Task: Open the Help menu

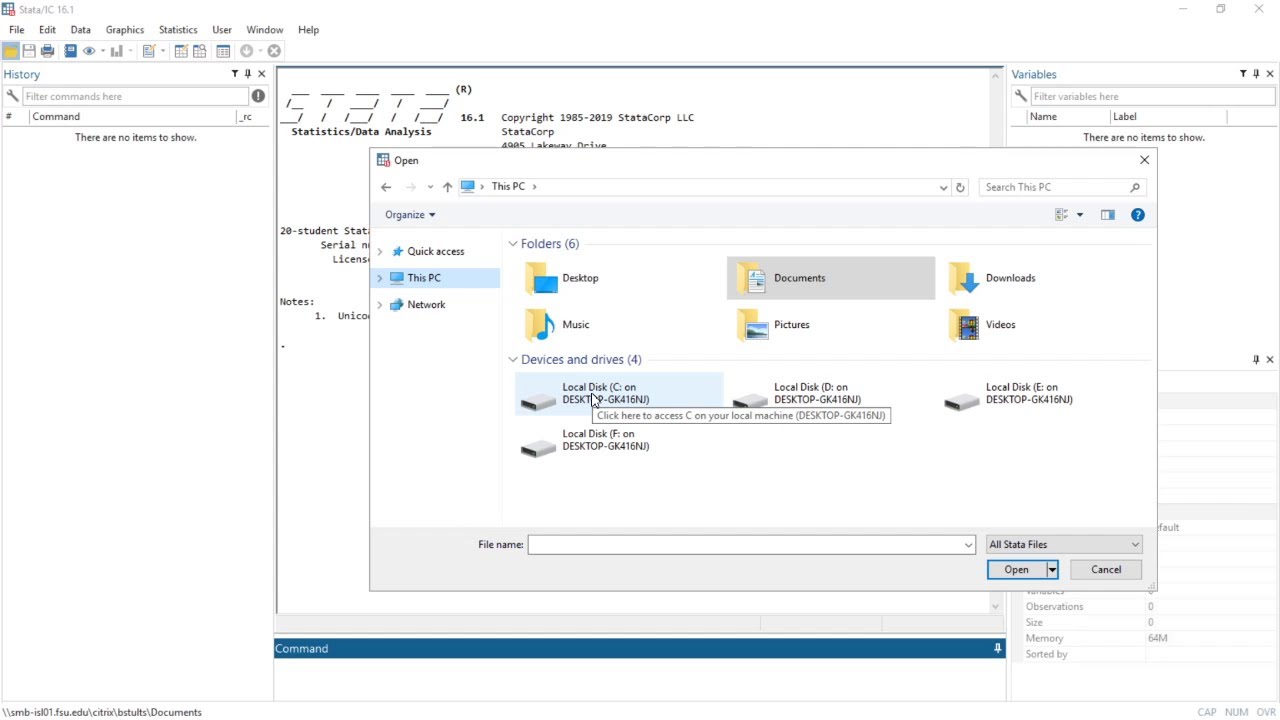Action: pyautogui.click(x=308, y=30)
